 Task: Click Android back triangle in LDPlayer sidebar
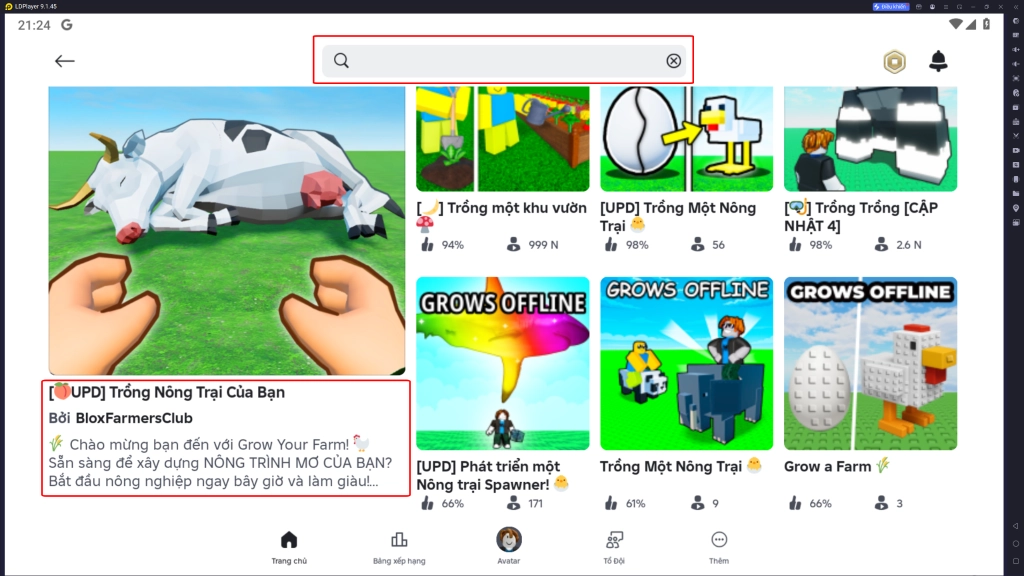click(x=1016, y=526)
